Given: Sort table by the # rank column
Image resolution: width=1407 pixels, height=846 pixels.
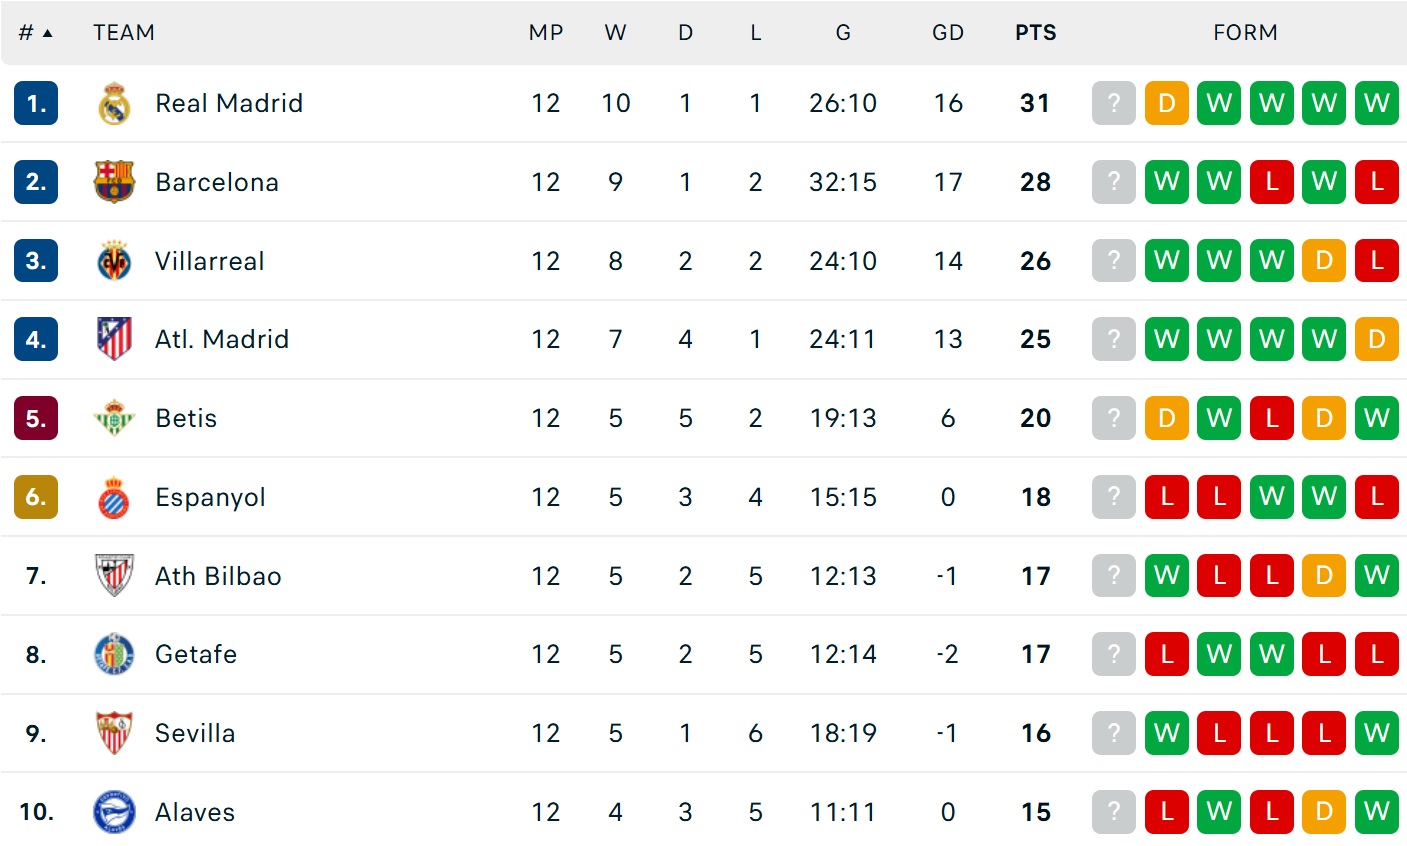Looking at the screenshot, I should [35, 33].
